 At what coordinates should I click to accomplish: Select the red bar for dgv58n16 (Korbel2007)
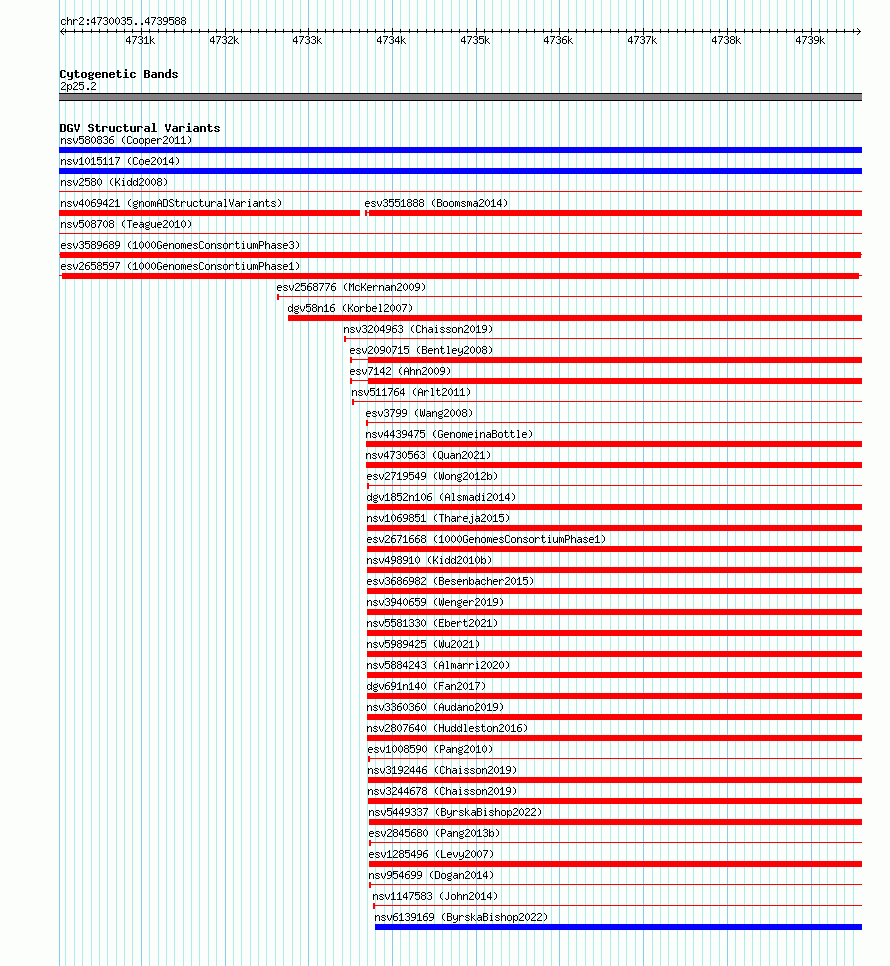coord(575,318)
